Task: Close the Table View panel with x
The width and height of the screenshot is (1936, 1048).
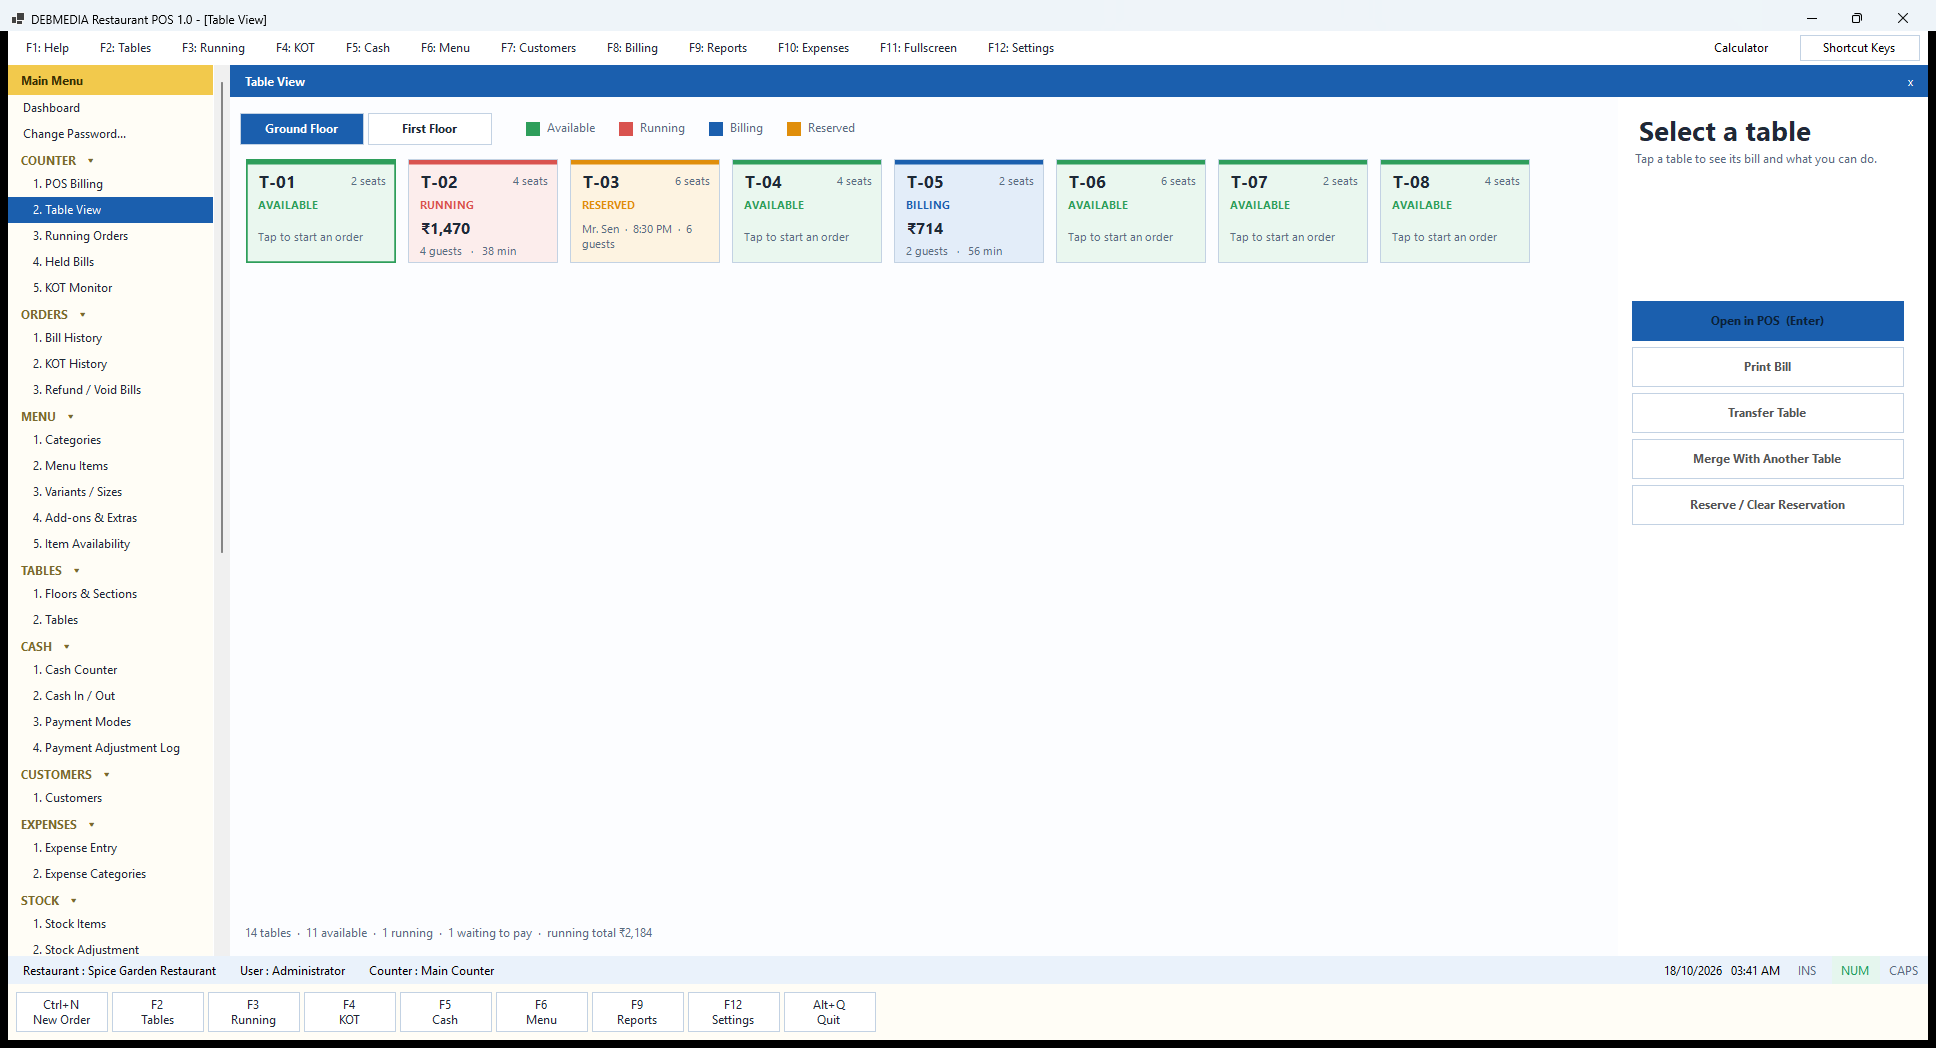Action: tap(1910, 83)
